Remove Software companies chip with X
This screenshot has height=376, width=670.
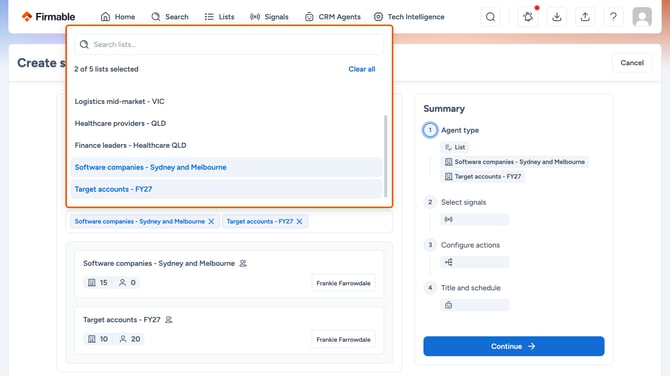click(211, 221)
